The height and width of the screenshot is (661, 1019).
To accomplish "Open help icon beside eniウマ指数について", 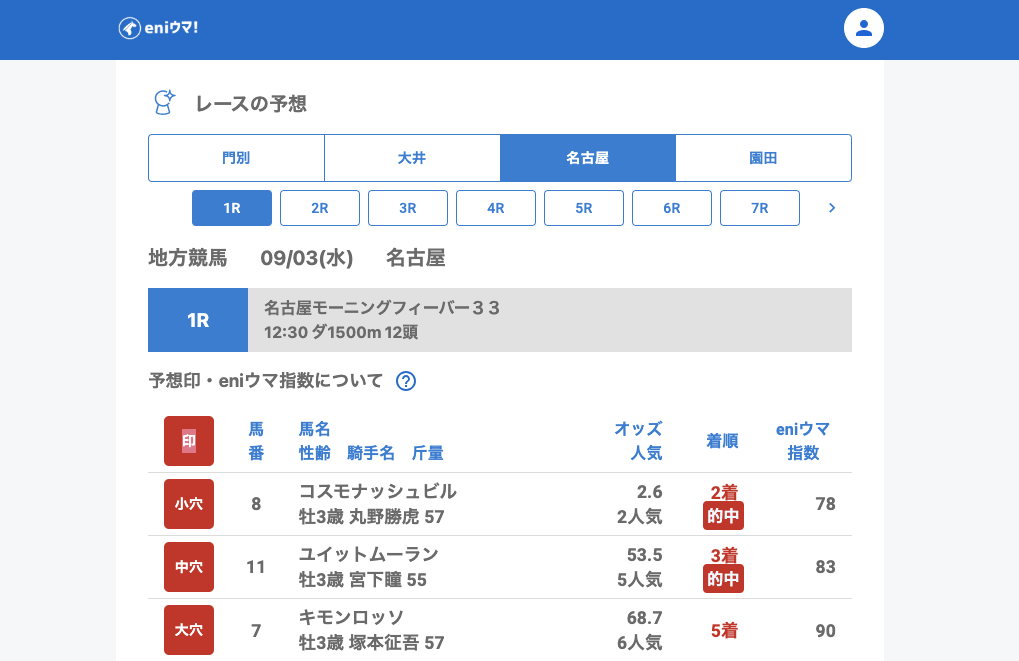I will pos(406,380).
